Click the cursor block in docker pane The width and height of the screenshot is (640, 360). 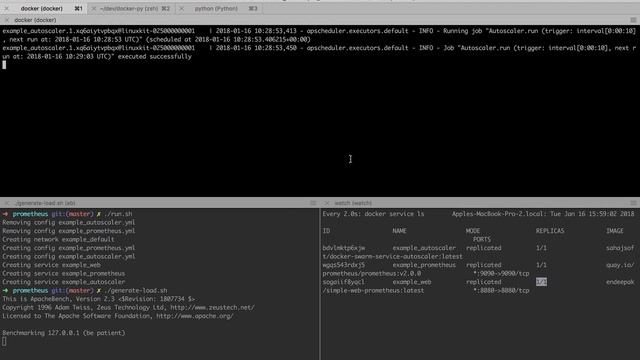coord(4,64)
